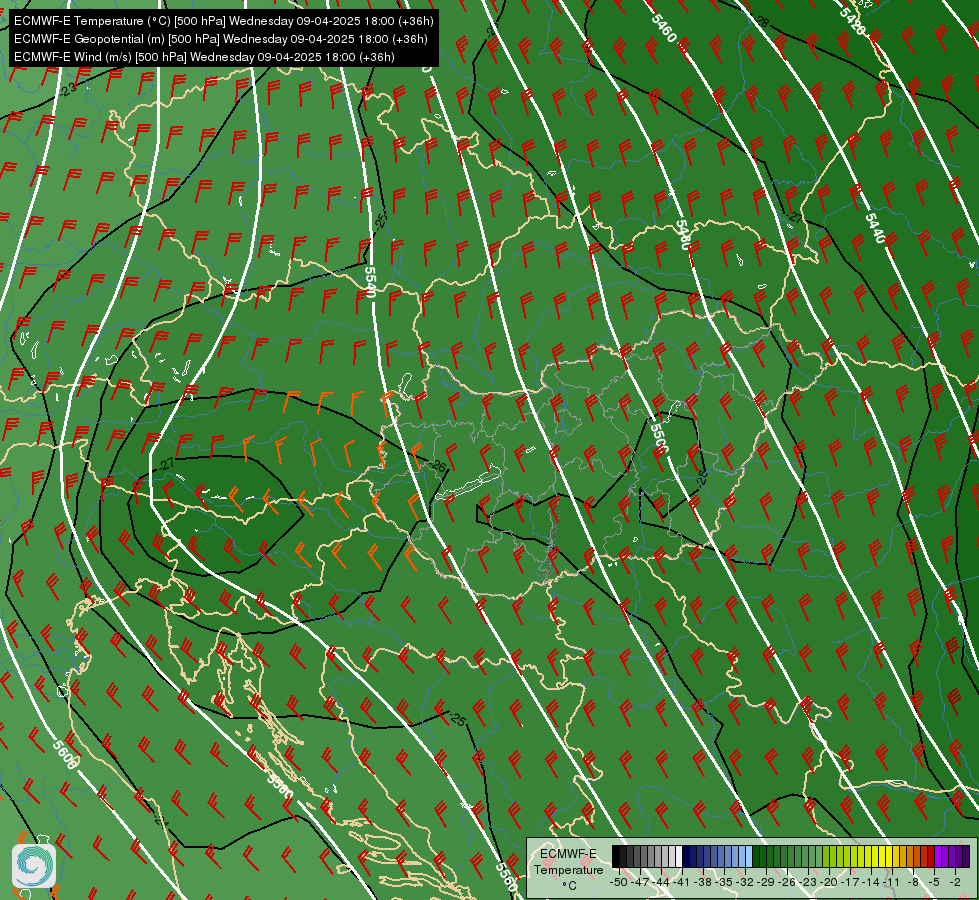Click the -24 isotherm label
Image resolution: width=979 pixels, height=900 pixels.
(x=161, y=822)
